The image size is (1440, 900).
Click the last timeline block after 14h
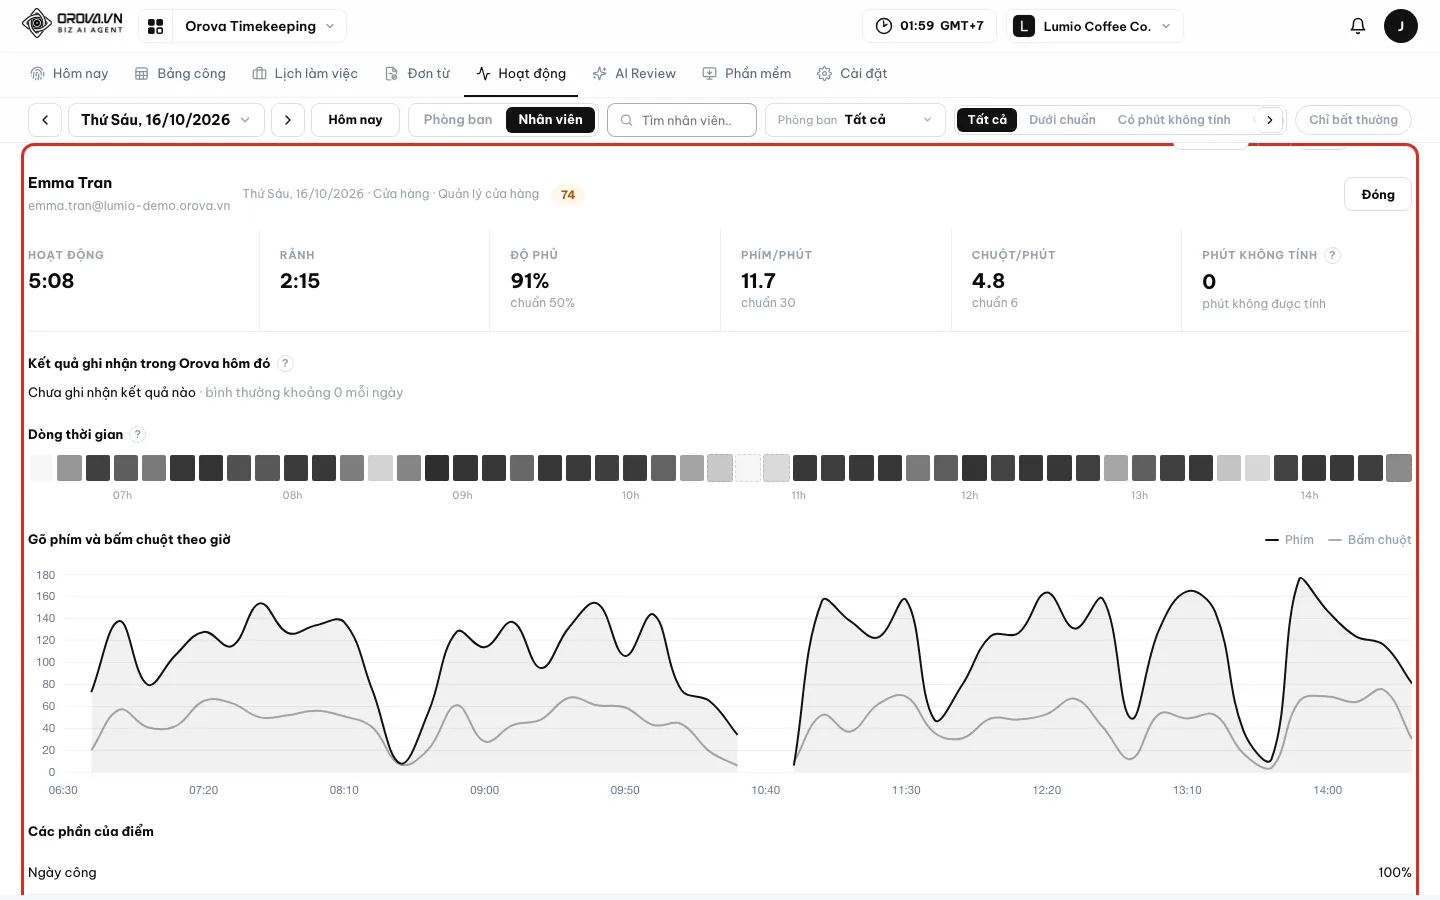(x=1399, y=468)
